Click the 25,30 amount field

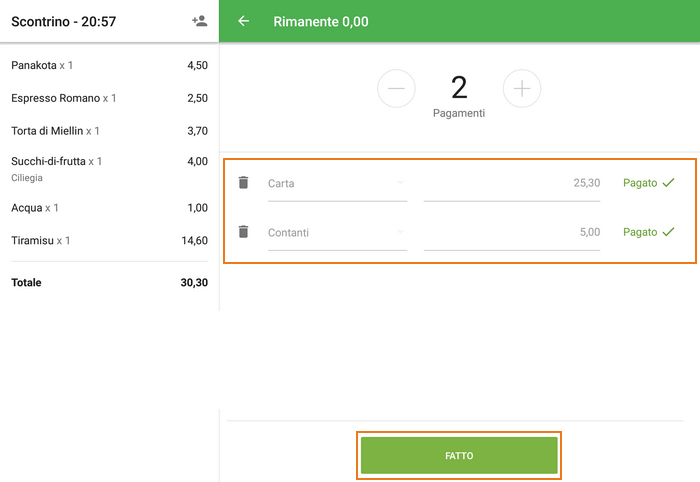click(511, 184)
